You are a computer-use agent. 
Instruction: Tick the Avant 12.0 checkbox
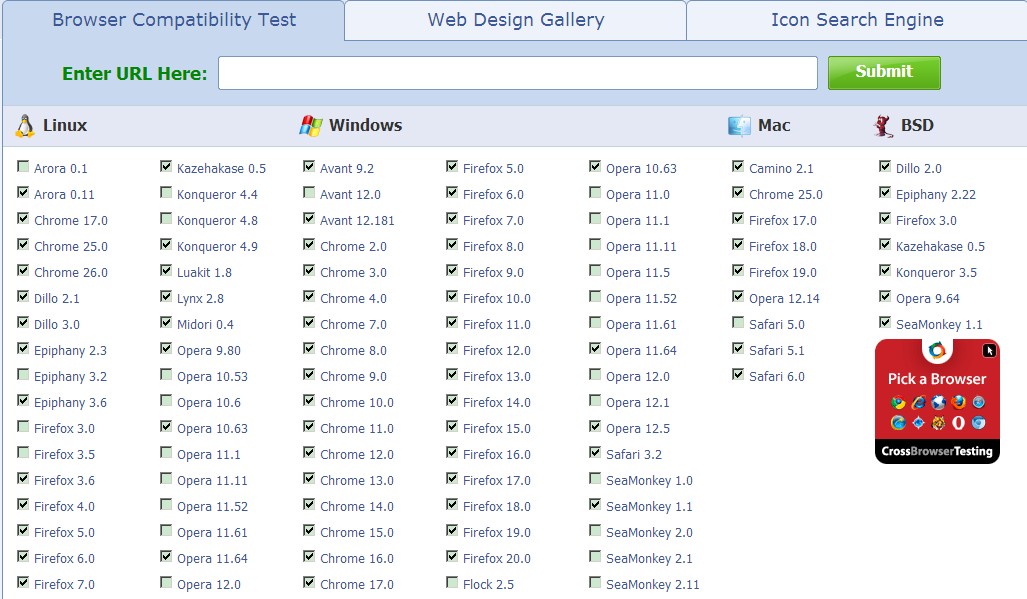(x=309, y=192)
